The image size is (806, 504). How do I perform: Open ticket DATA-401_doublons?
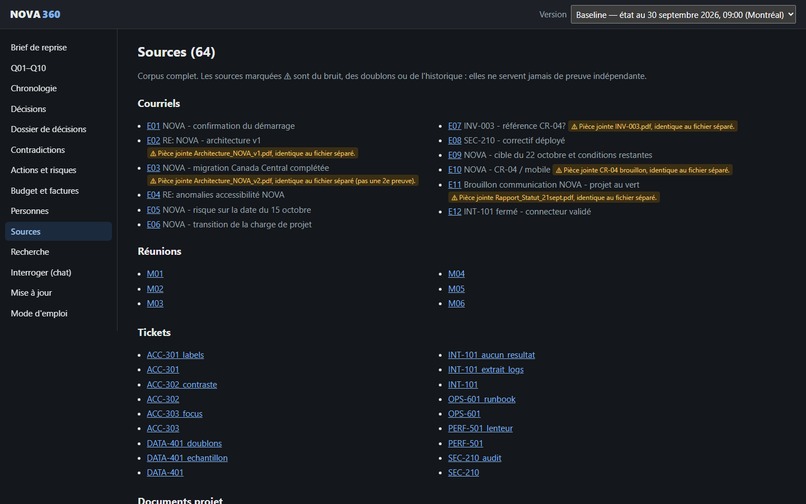coord(184,443)
